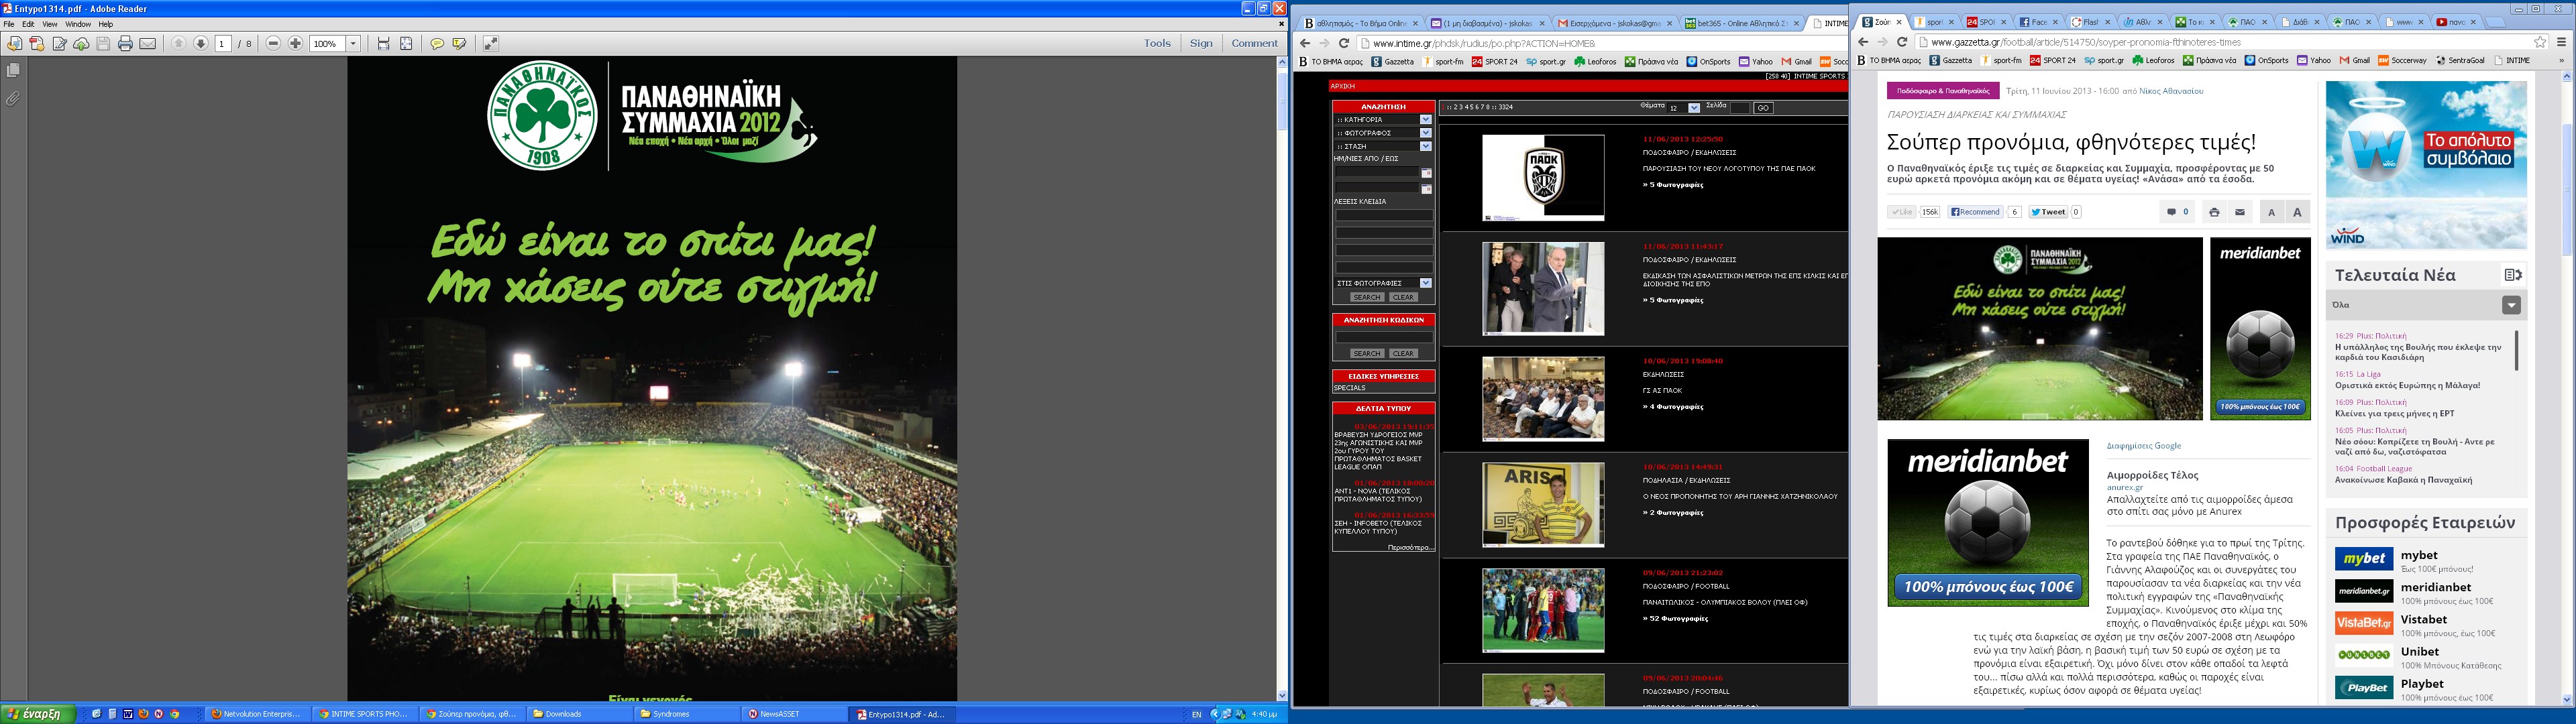Open the Tools pane in Reader
This screenshot has width=2576, height=724.
point(1157,43)
